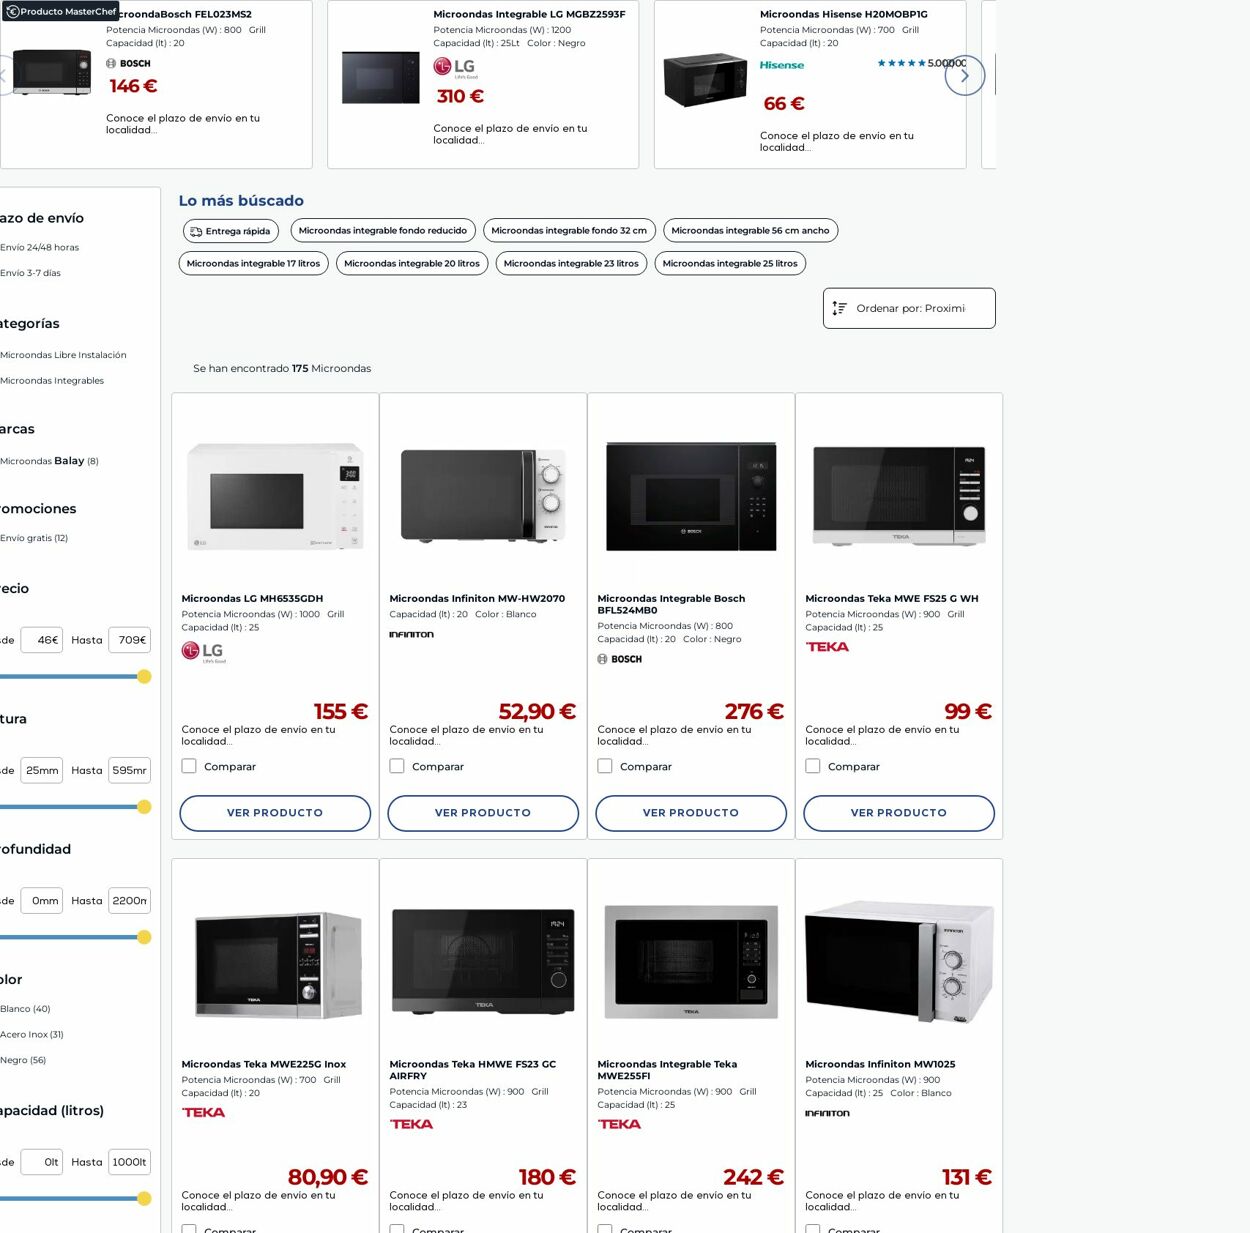Click the max height 595mm field
Image resolution: width=1250 pixels, height=1233 pixels.
130,770
